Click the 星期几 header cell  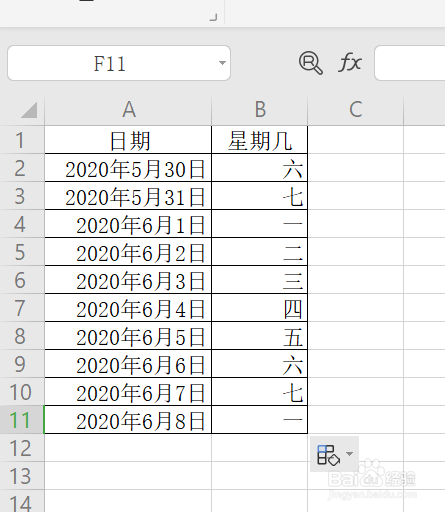[260, 140]
